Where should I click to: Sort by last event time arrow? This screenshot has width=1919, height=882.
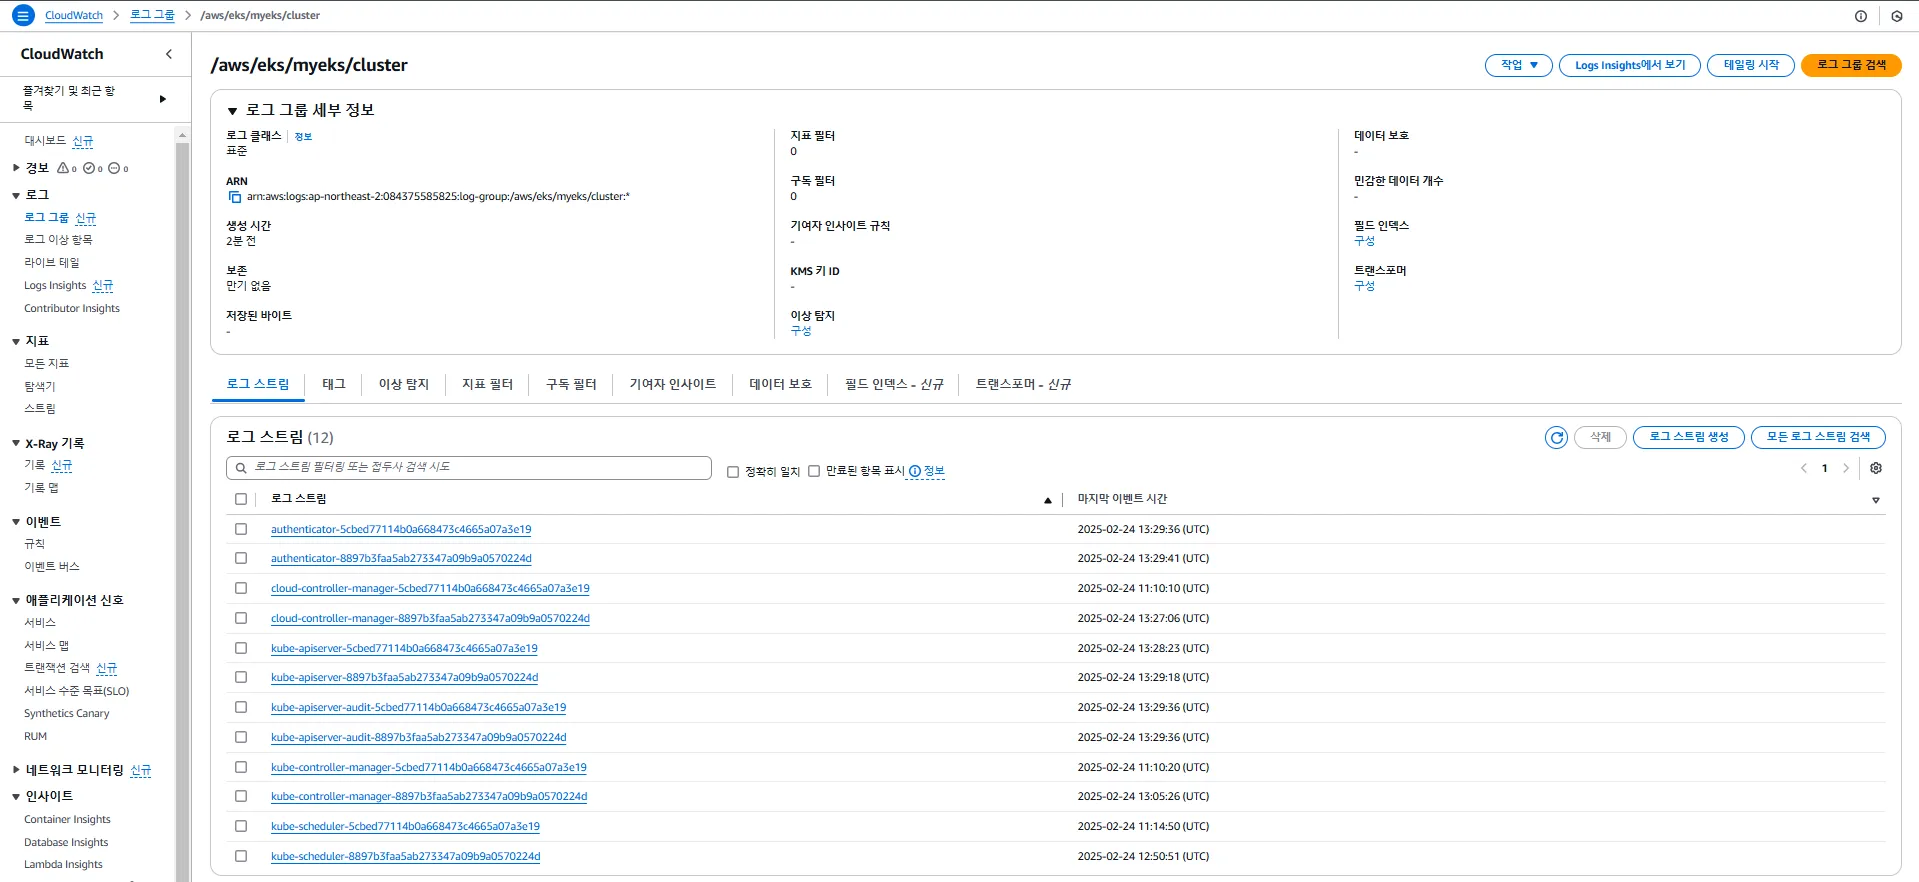pos(1876,500)
